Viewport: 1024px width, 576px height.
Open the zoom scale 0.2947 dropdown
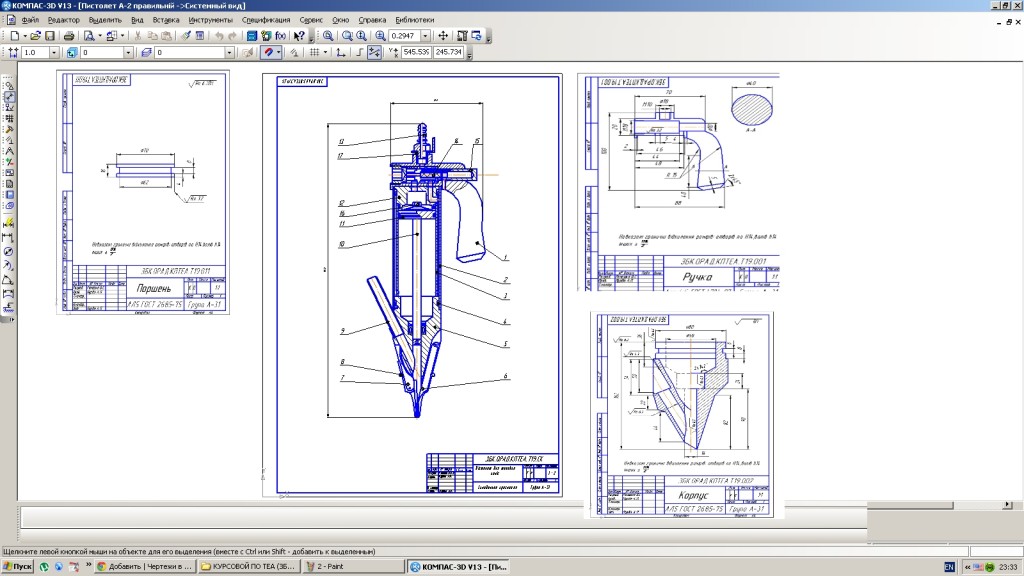tap(425, 36)
